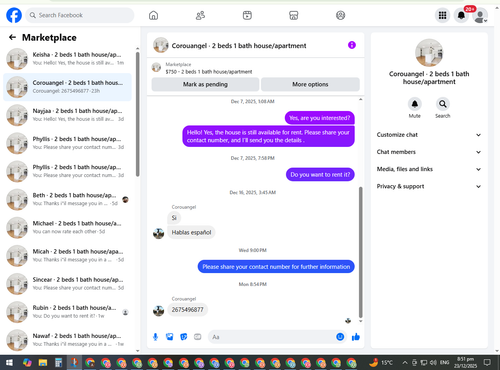Open Calculator from taskbar

click(58, 362)
